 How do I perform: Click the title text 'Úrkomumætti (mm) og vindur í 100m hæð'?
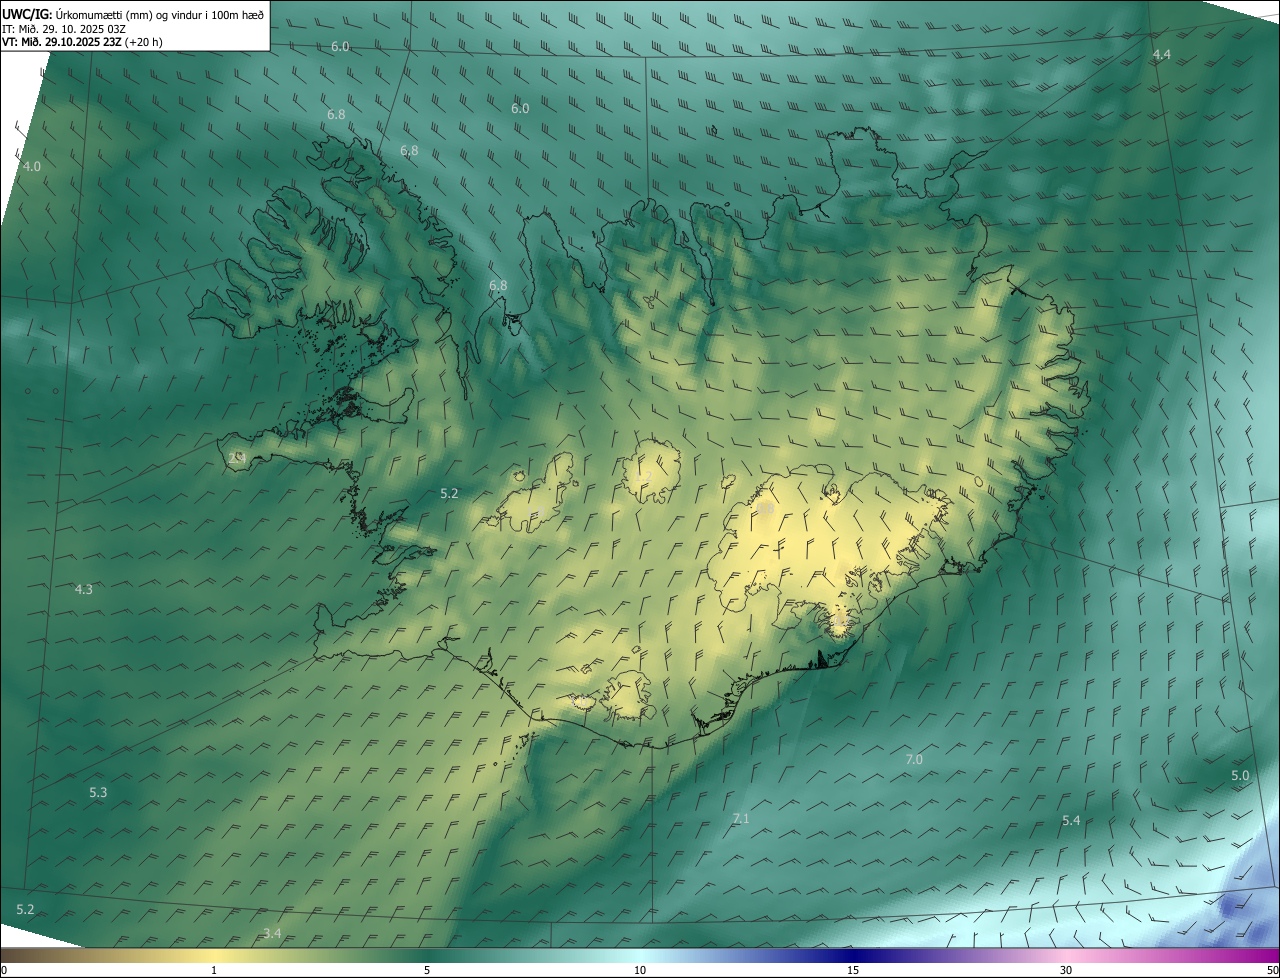point(160,14)
